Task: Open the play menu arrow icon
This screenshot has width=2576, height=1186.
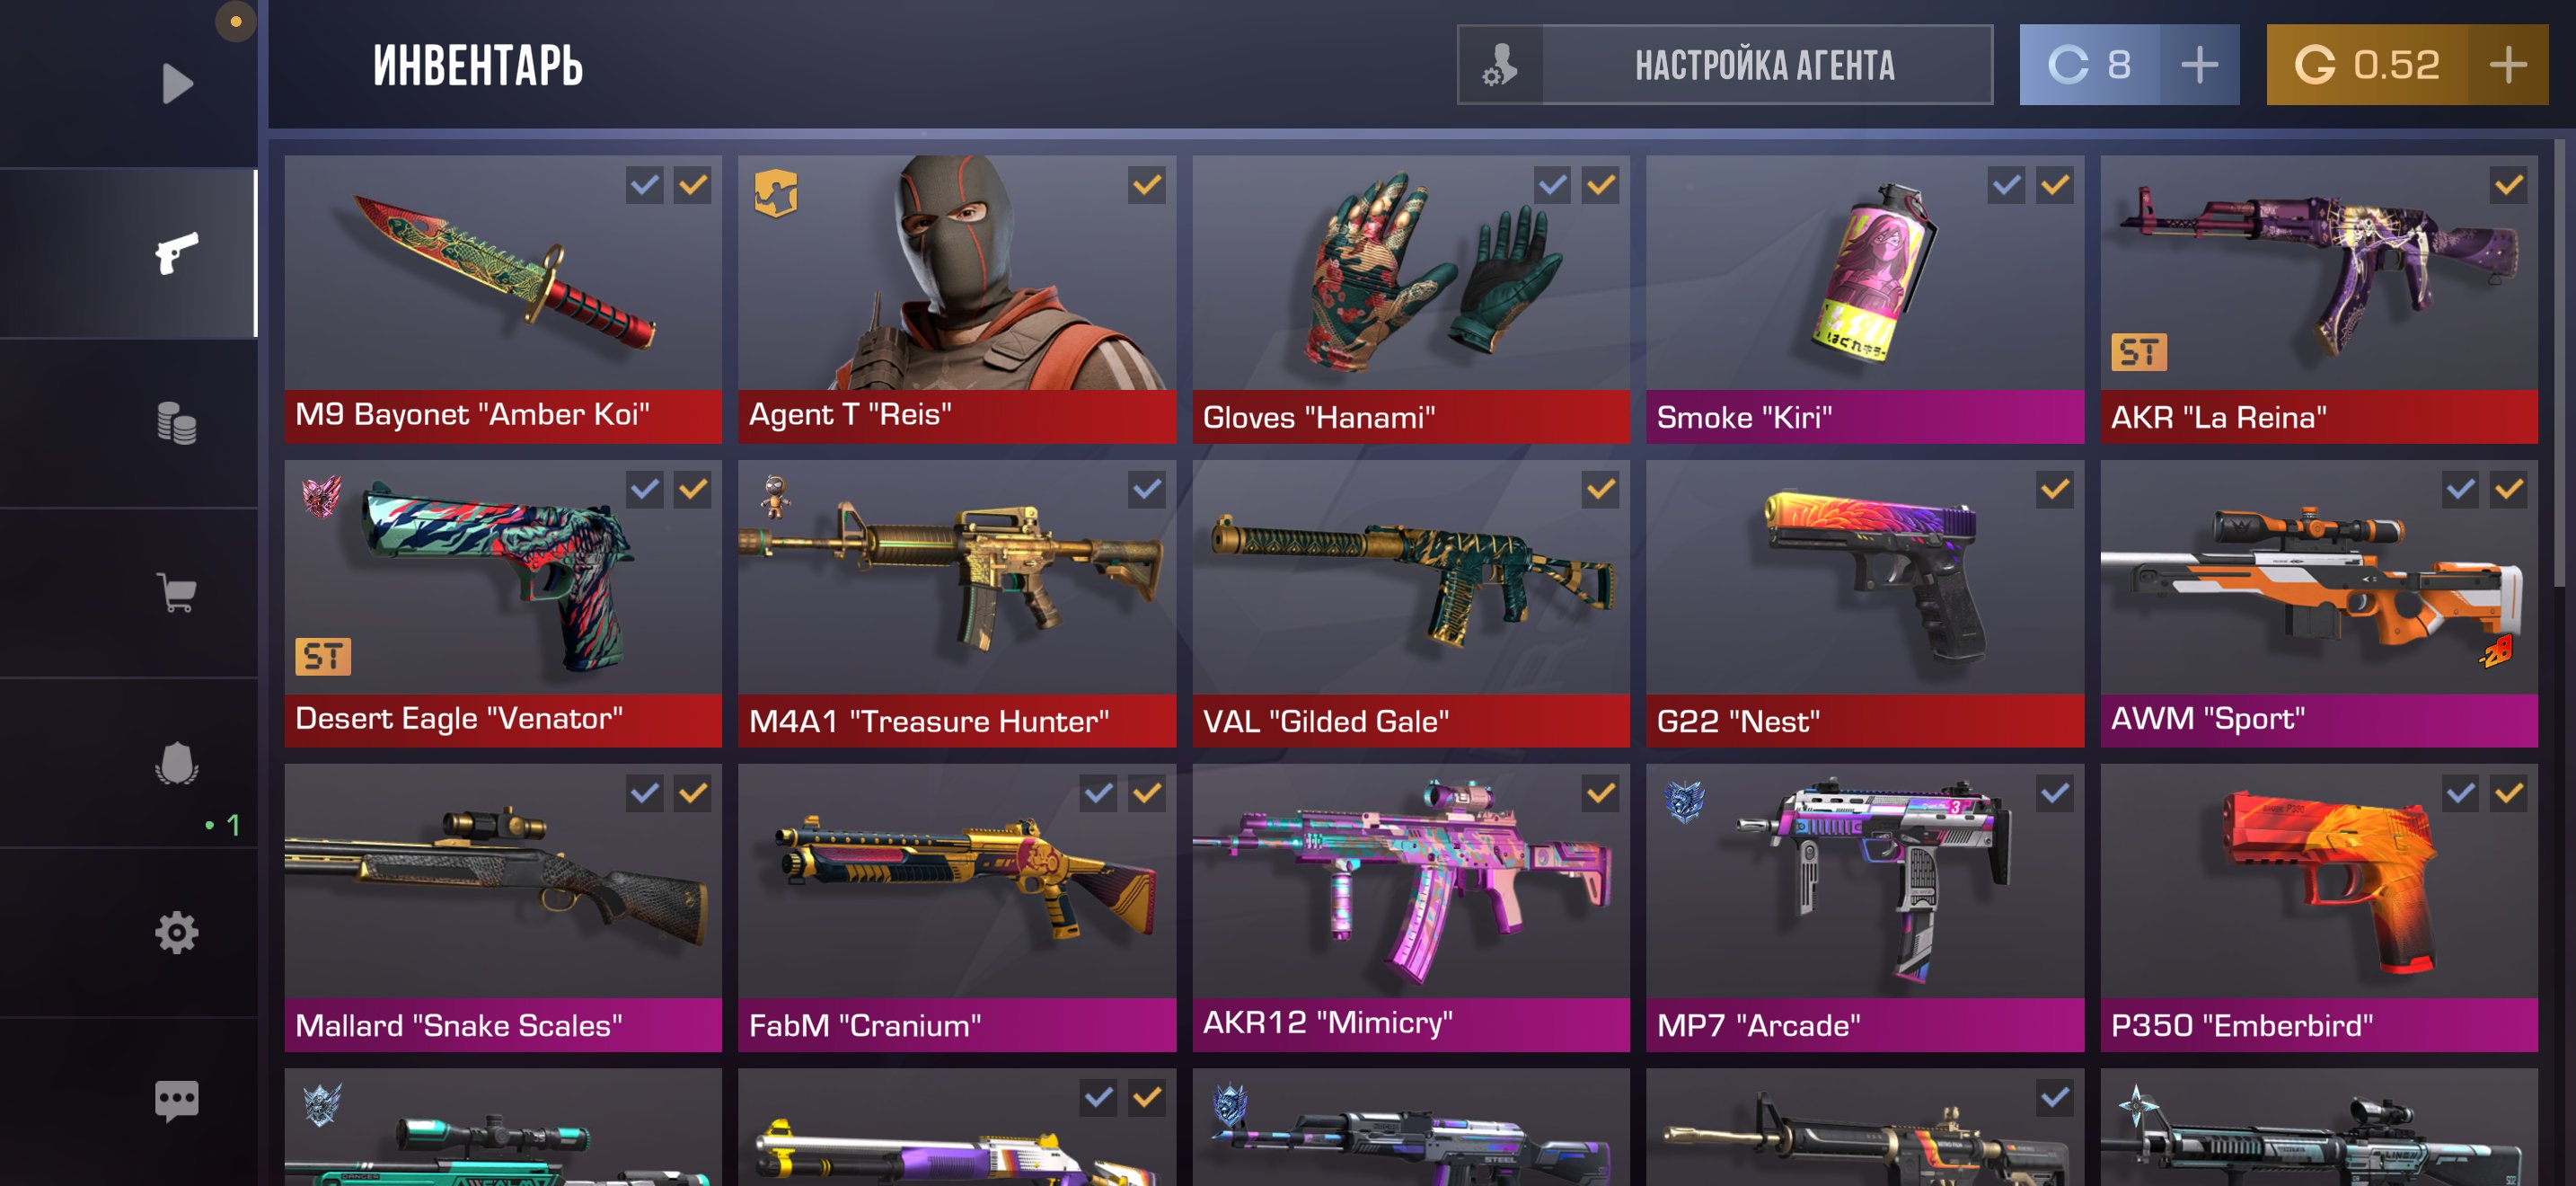Action: tap(177, 83)
